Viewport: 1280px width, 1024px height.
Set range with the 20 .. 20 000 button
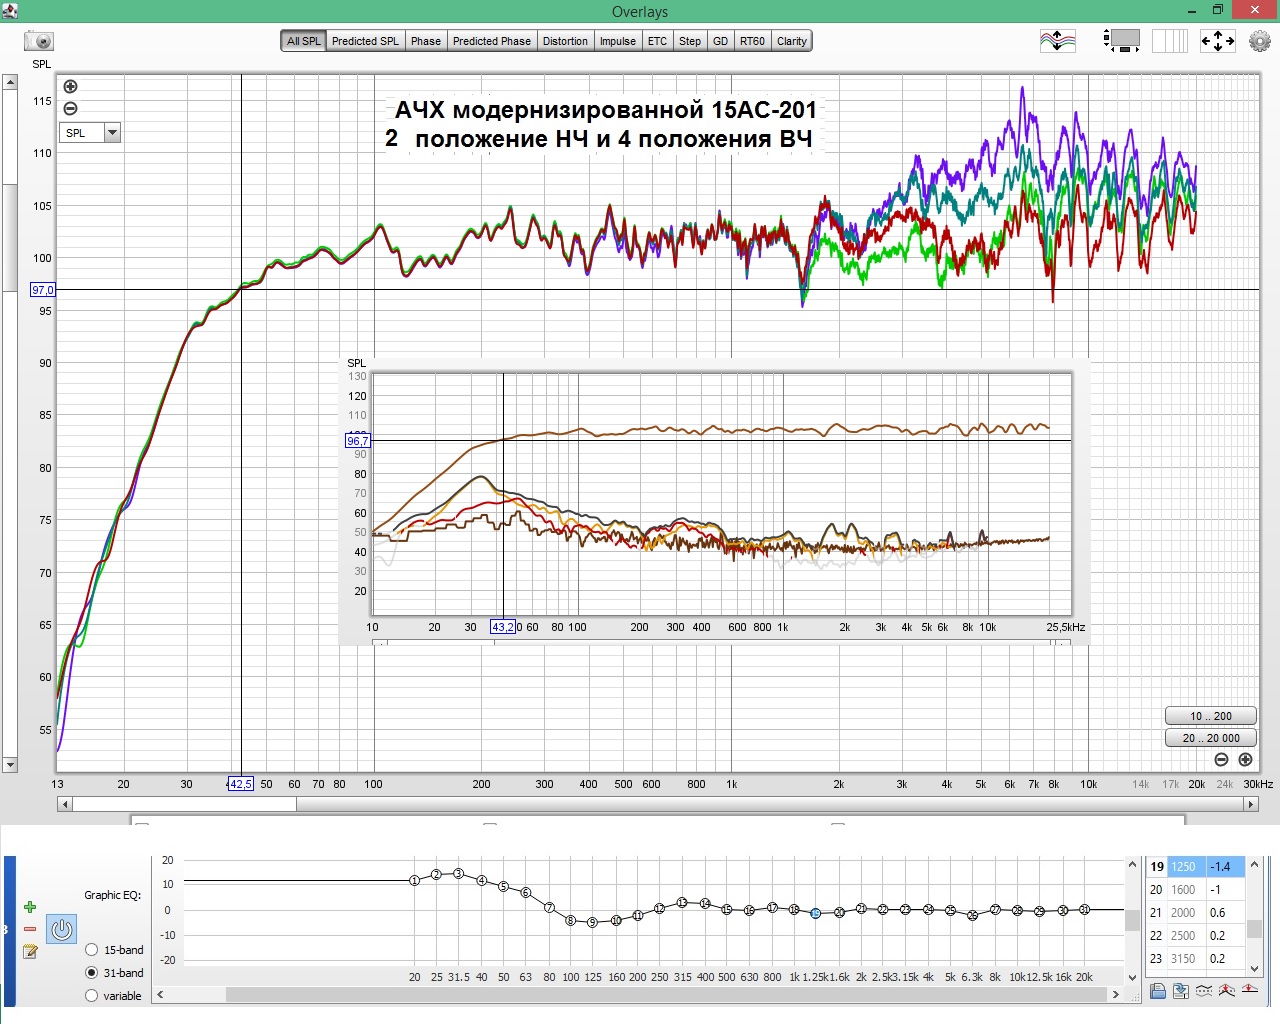tap(1210, 738)
